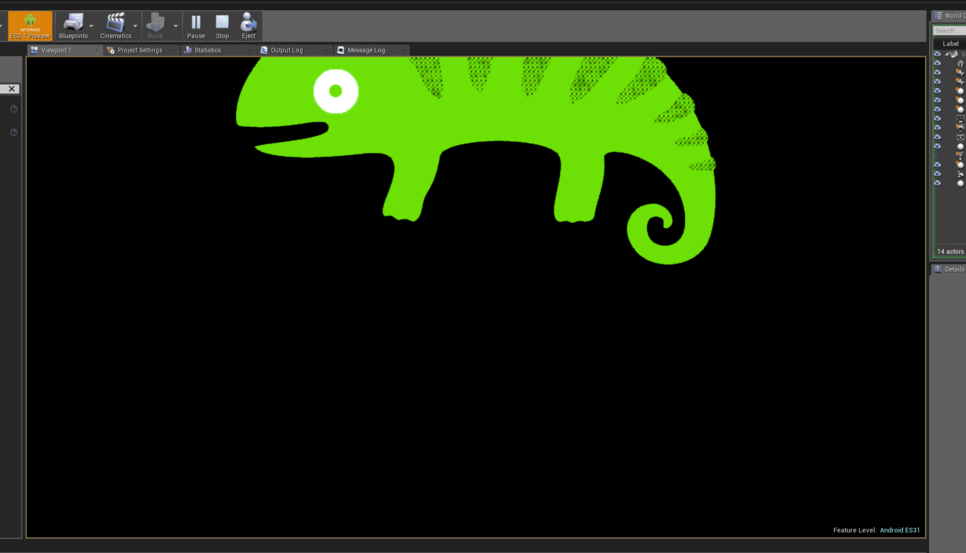
Task: Switch to the Viewport 1 tab
Action: coord(63,50)
